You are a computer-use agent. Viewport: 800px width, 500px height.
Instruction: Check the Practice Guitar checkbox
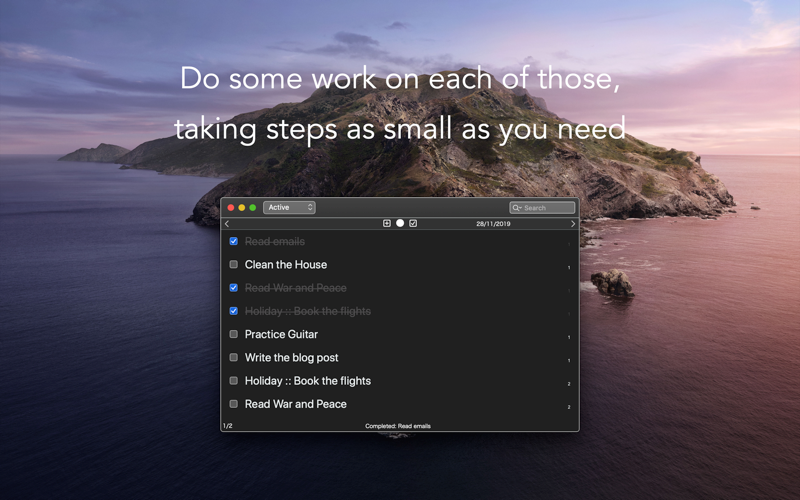234,334
